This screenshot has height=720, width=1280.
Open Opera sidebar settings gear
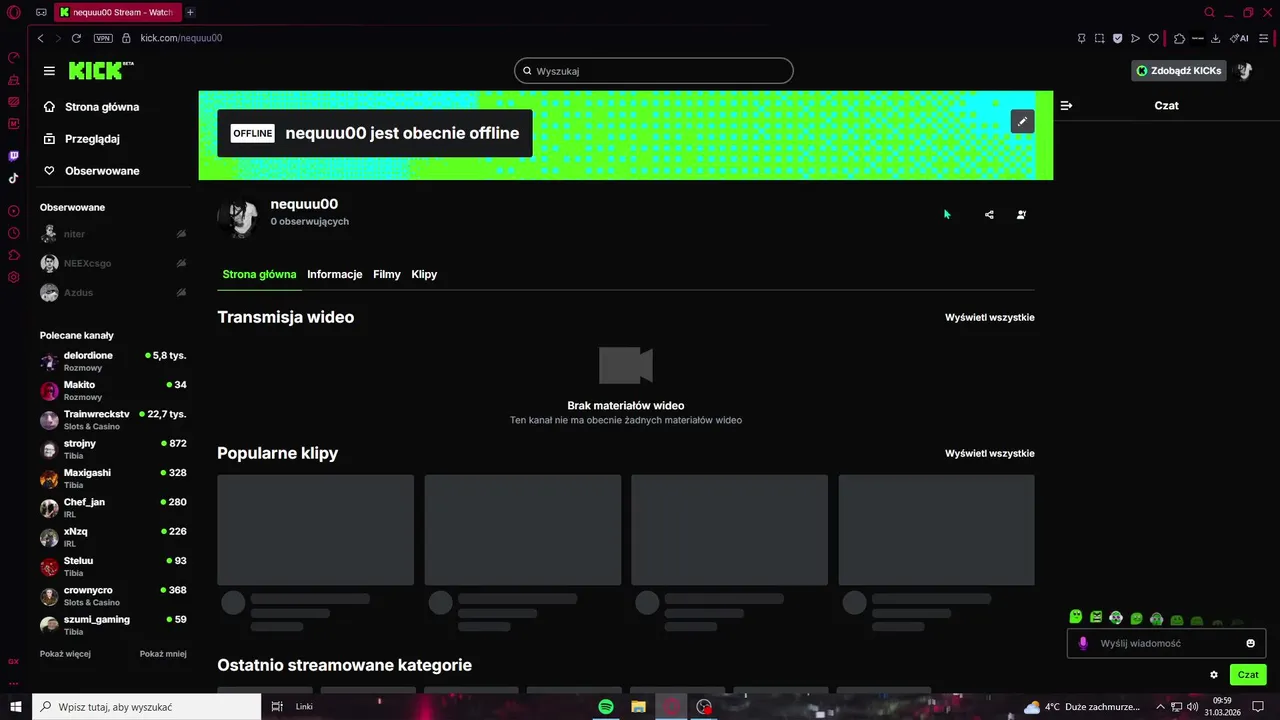point(14,277)
